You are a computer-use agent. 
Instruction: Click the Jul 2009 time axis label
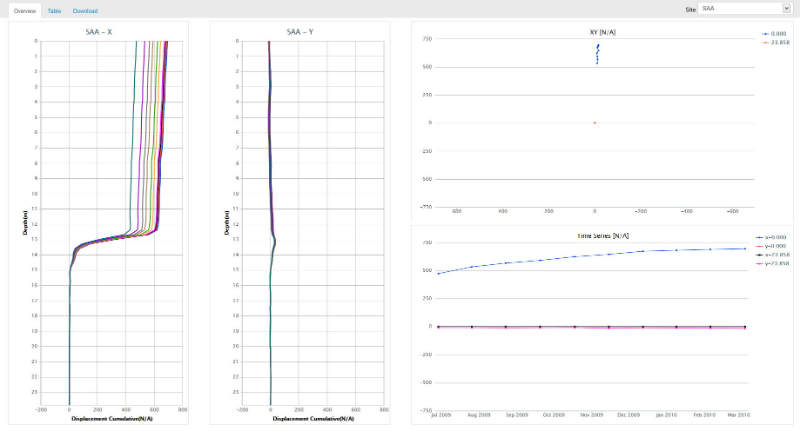pos(441,415)
